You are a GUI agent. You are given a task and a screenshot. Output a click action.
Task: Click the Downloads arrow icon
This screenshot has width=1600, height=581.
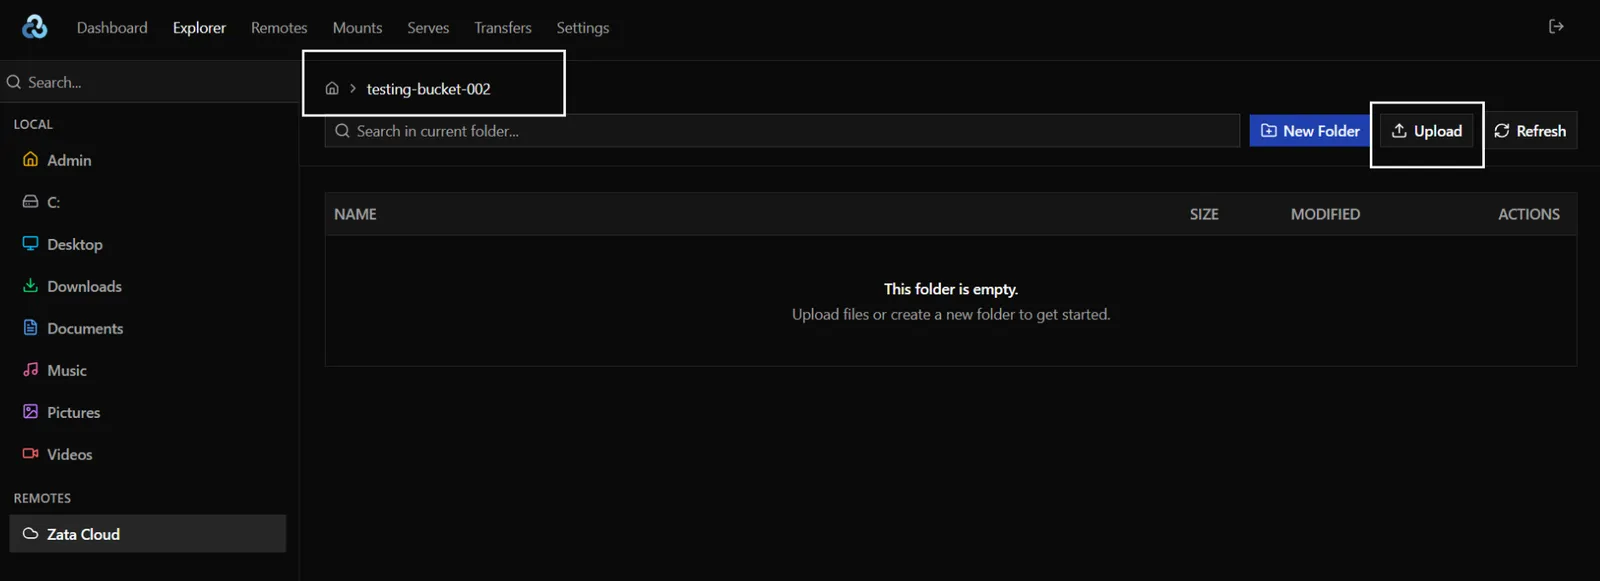[30, 285]
